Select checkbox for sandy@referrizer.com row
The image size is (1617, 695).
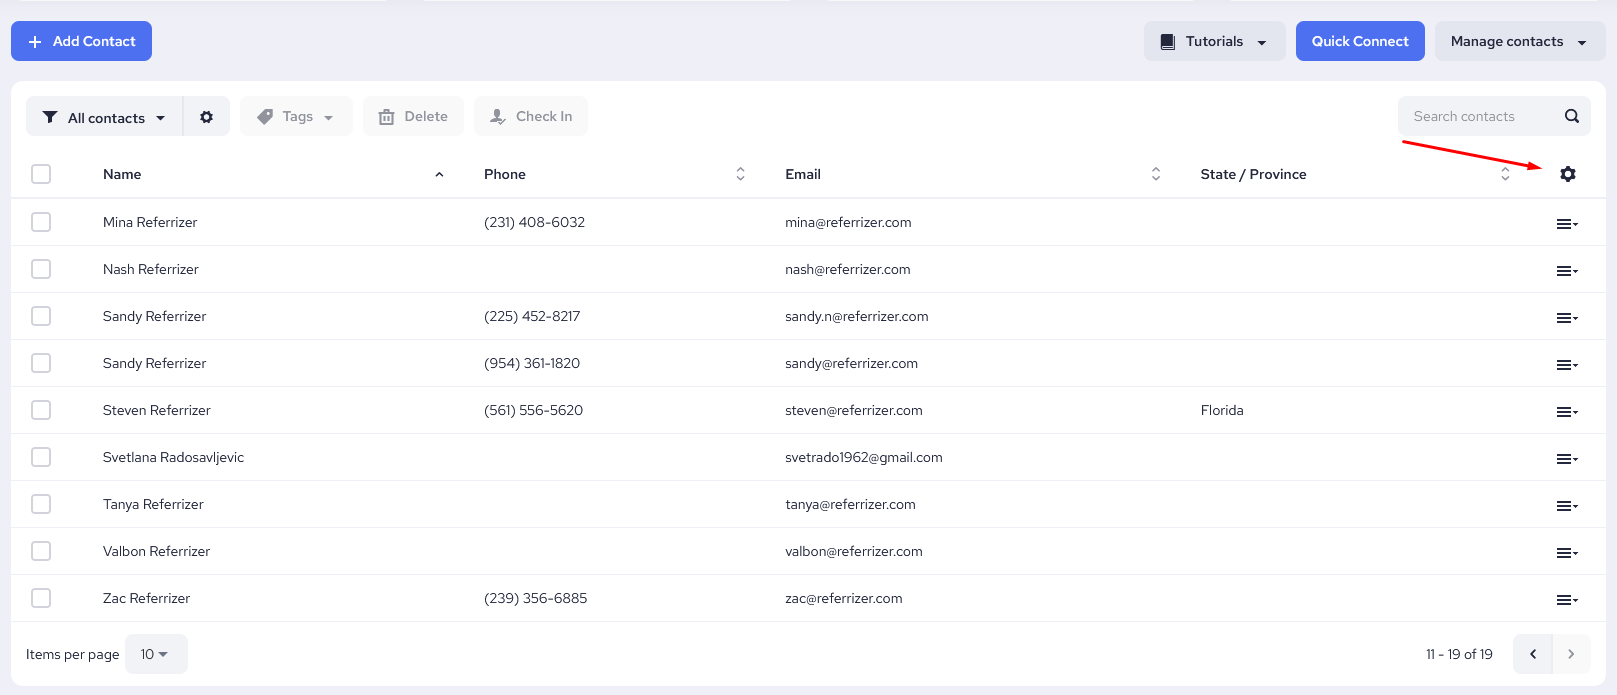click(41, 363)
